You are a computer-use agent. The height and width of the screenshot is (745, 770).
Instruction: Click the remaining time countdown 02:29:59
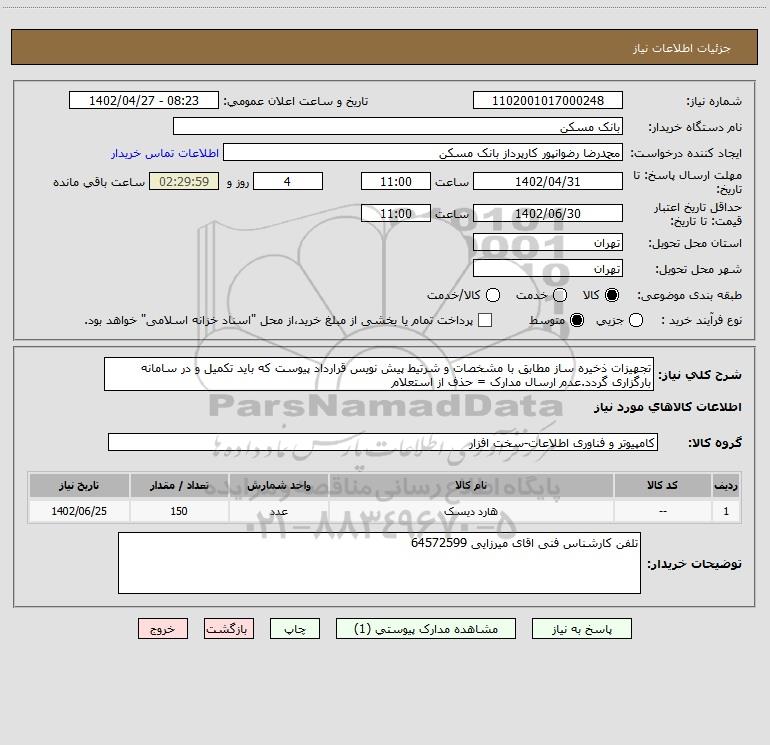184,182
